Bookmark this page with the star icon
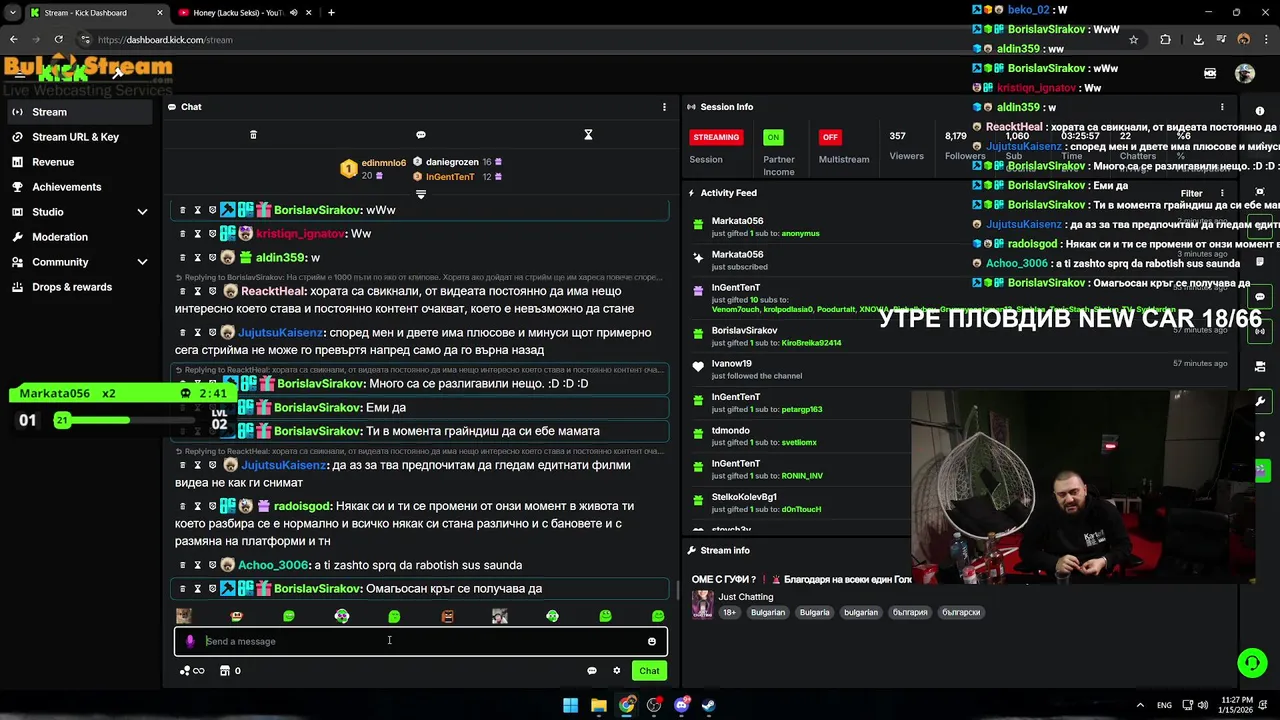Viewport: 1280px width, 720px height. [x=1133, y=40]
